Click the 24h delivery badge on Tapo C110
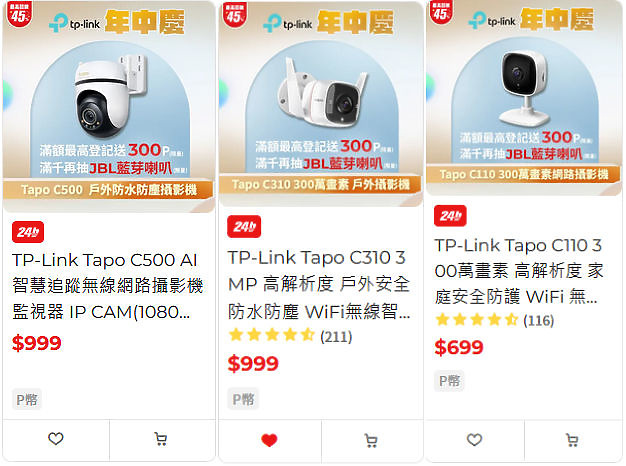 (450, 216)
